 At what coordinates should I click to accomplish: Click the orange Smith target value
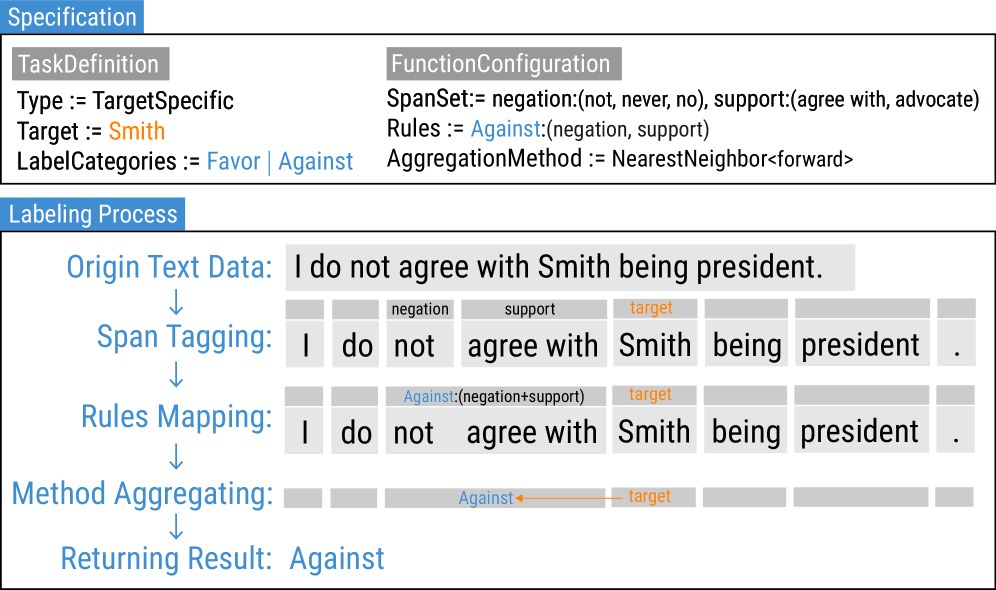click(137, 131)
